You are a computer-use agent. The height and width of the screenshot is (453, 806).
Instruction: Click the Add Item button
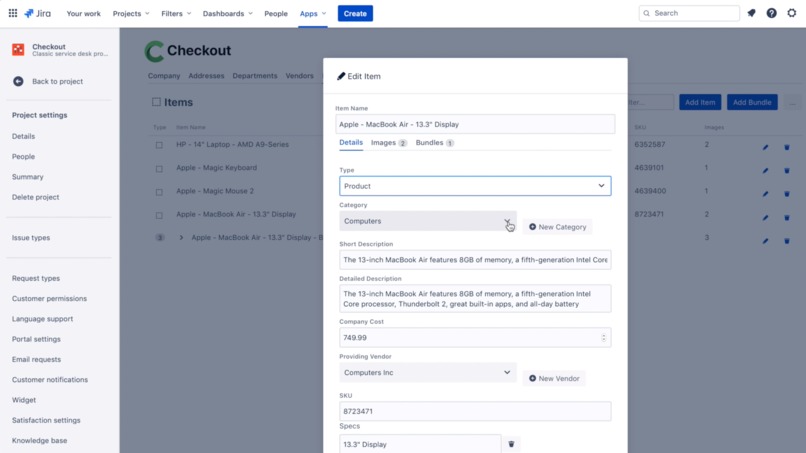pyautogui.click(x=700, y=102)
